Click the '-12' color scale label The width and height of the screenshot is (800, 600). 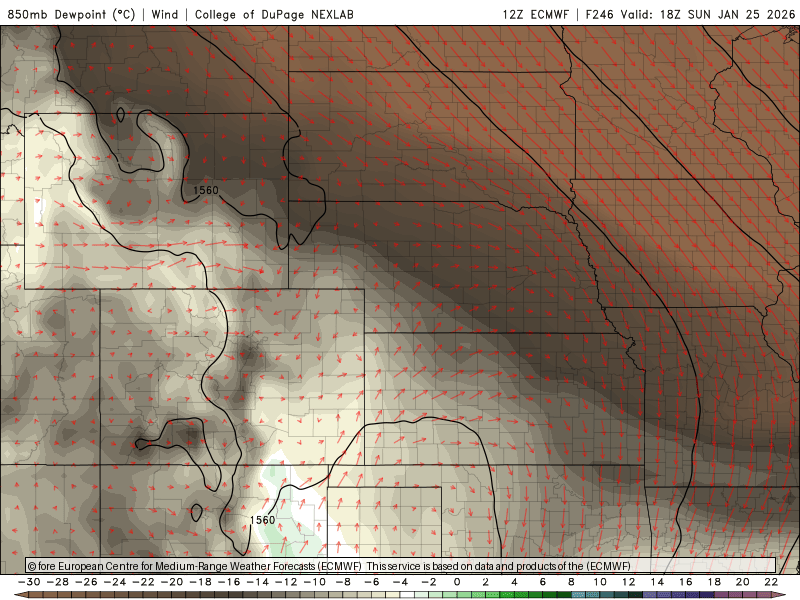286,582
